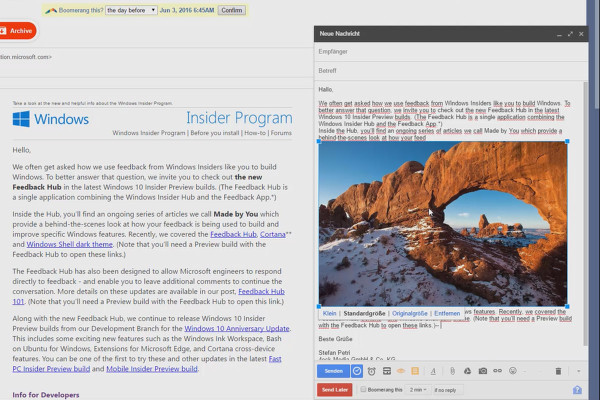Click the 'Stefan Petri' signature name
The height and width of the screenshot is (400, 600).
point(334,353)
